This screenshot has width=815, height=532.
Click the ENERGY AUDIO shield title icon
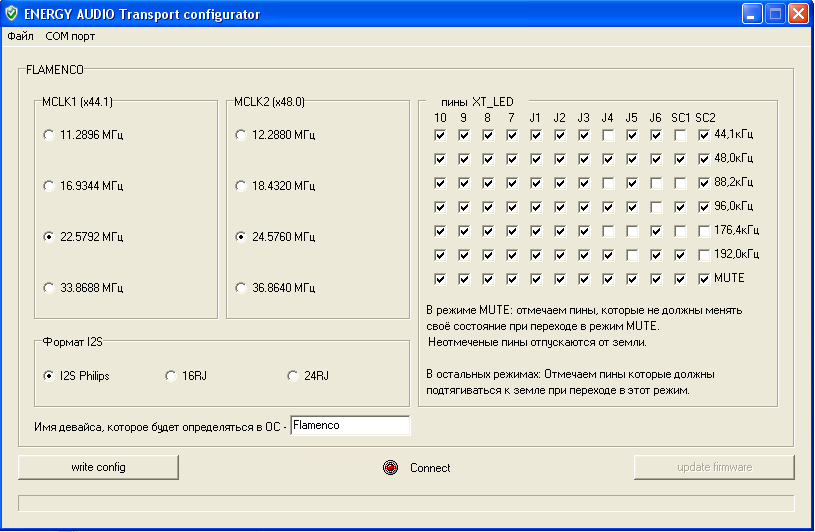[x=11, y=14]
